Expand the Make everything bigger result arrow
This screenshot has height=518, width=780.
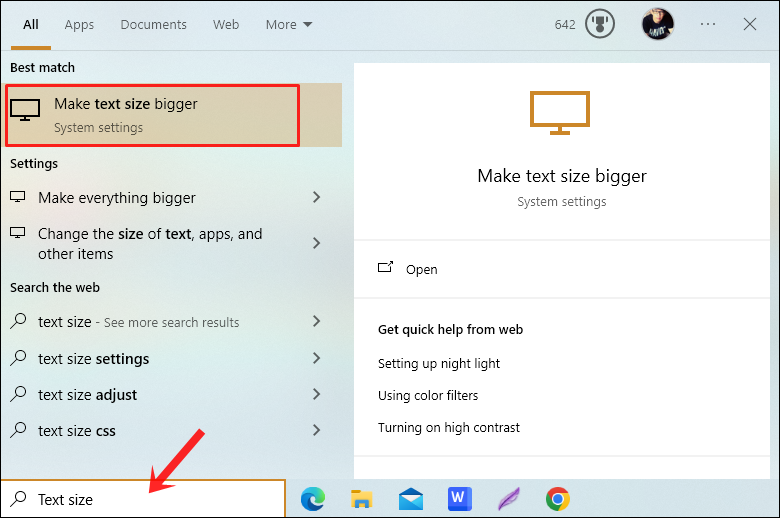(316, 197)
